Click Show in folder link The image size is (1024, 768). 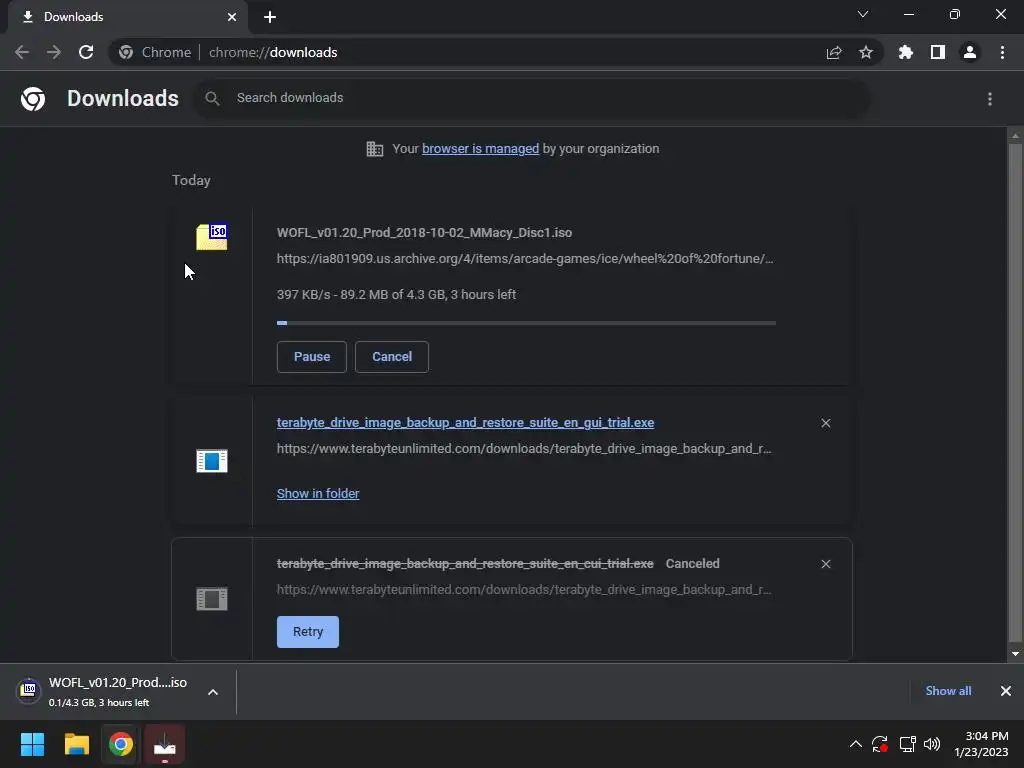pyautogui.click(x=318, y=494)
